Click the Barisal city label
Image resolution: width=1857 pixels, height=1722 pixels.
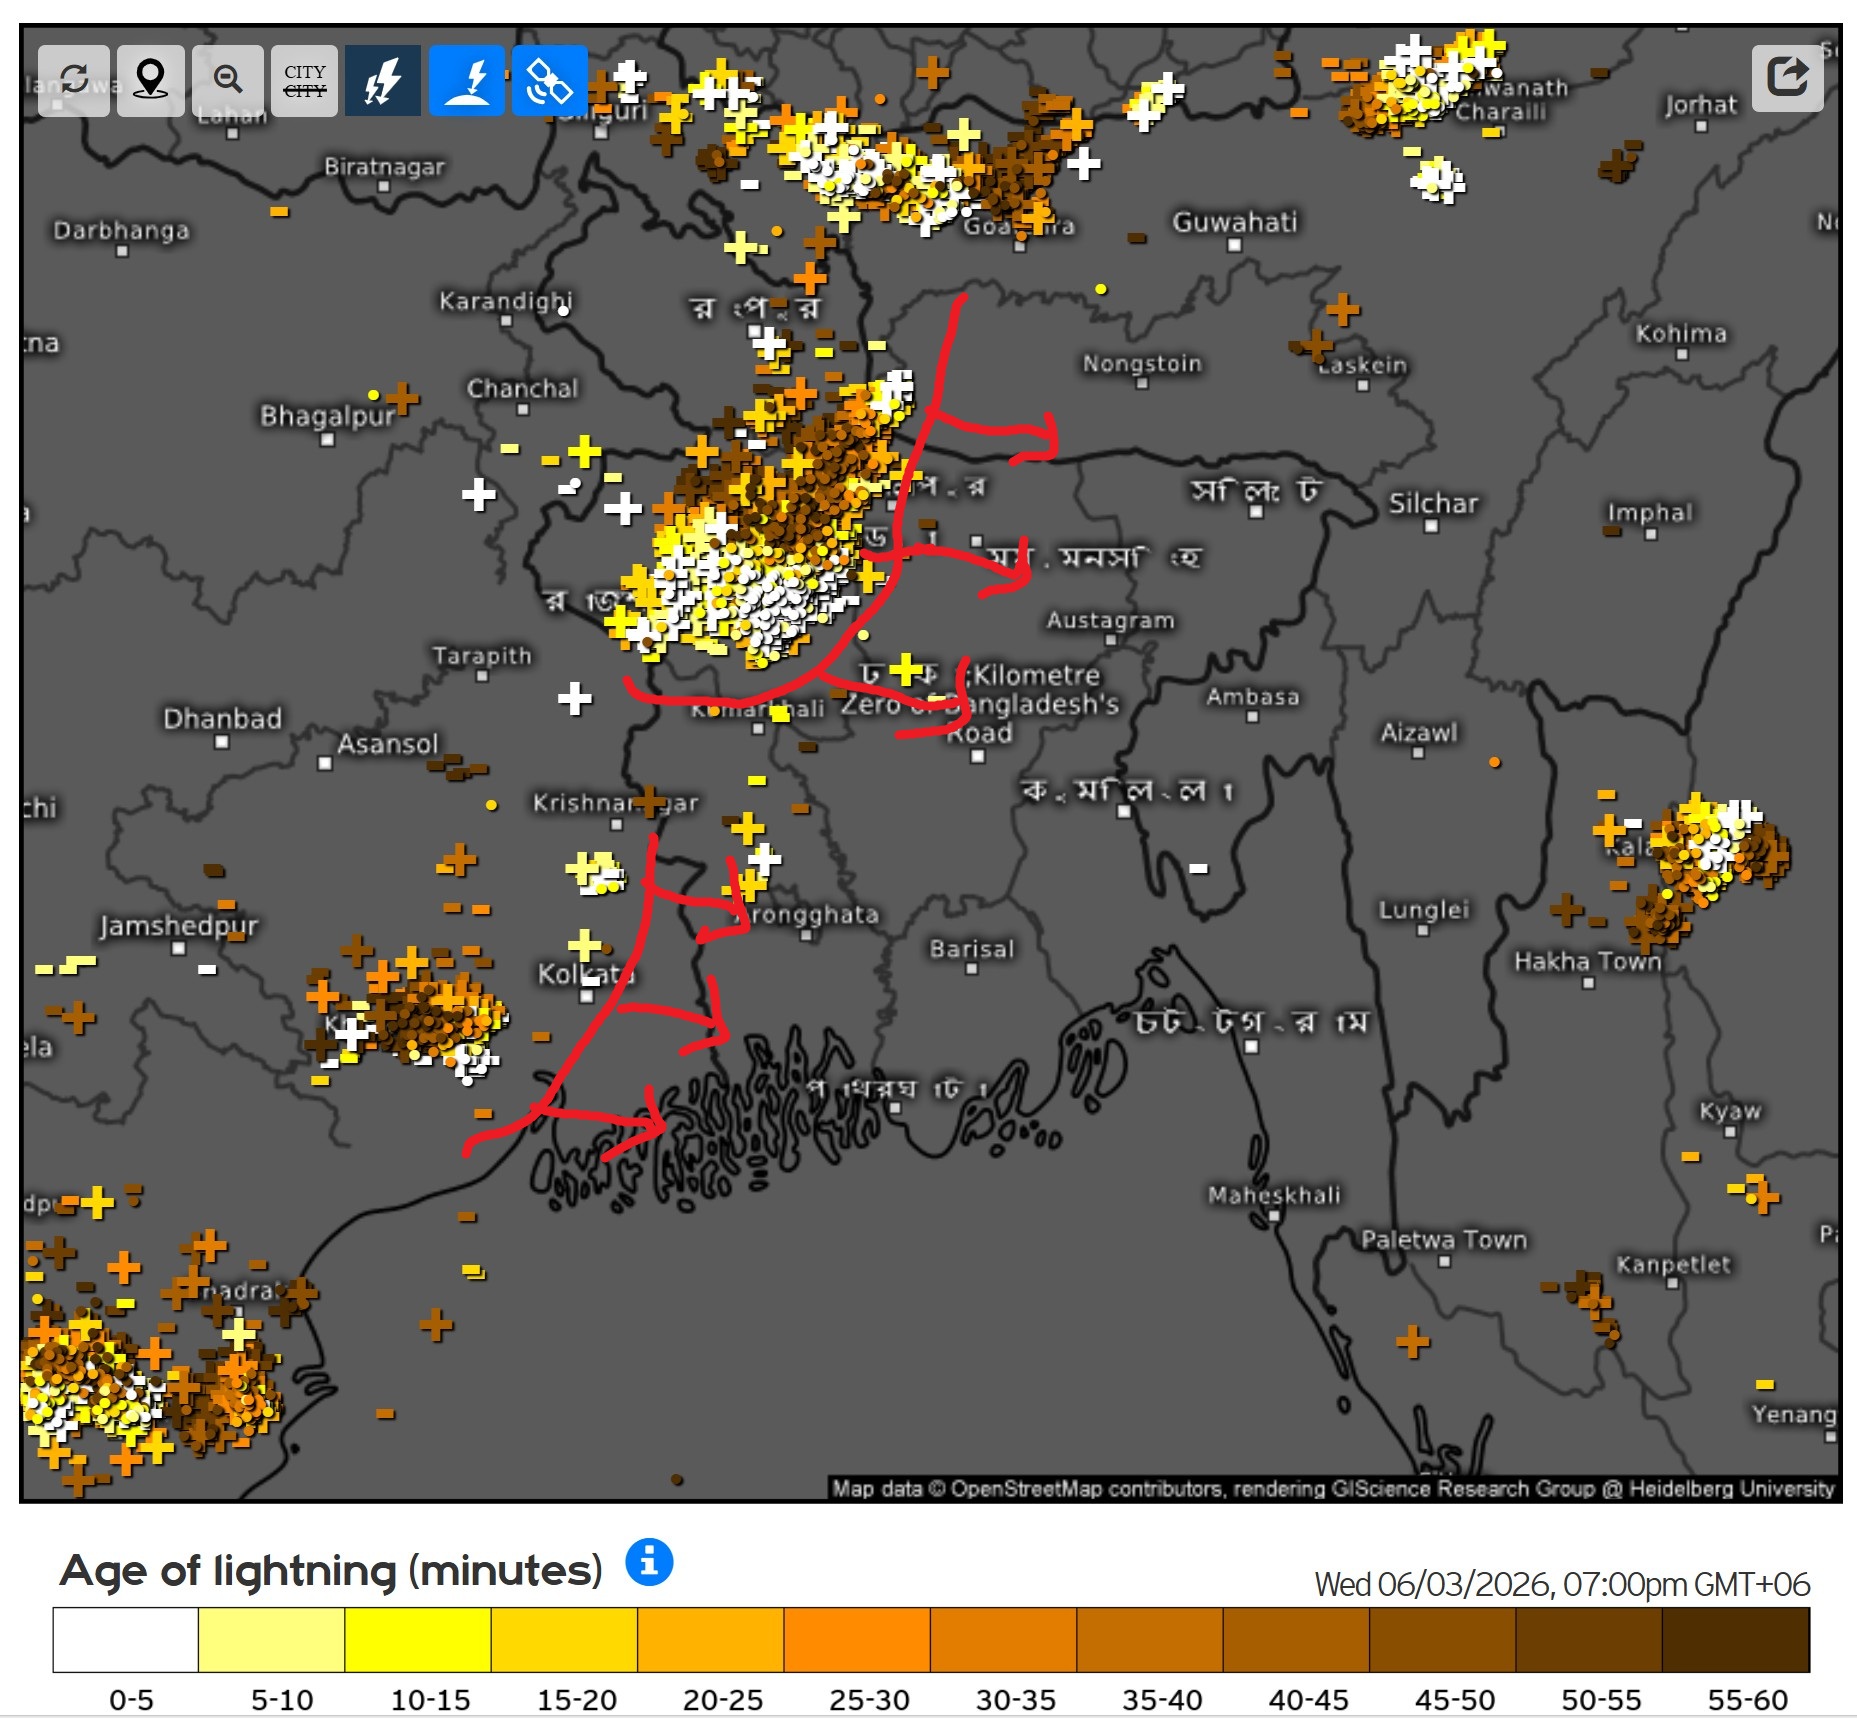click(972, 948)
